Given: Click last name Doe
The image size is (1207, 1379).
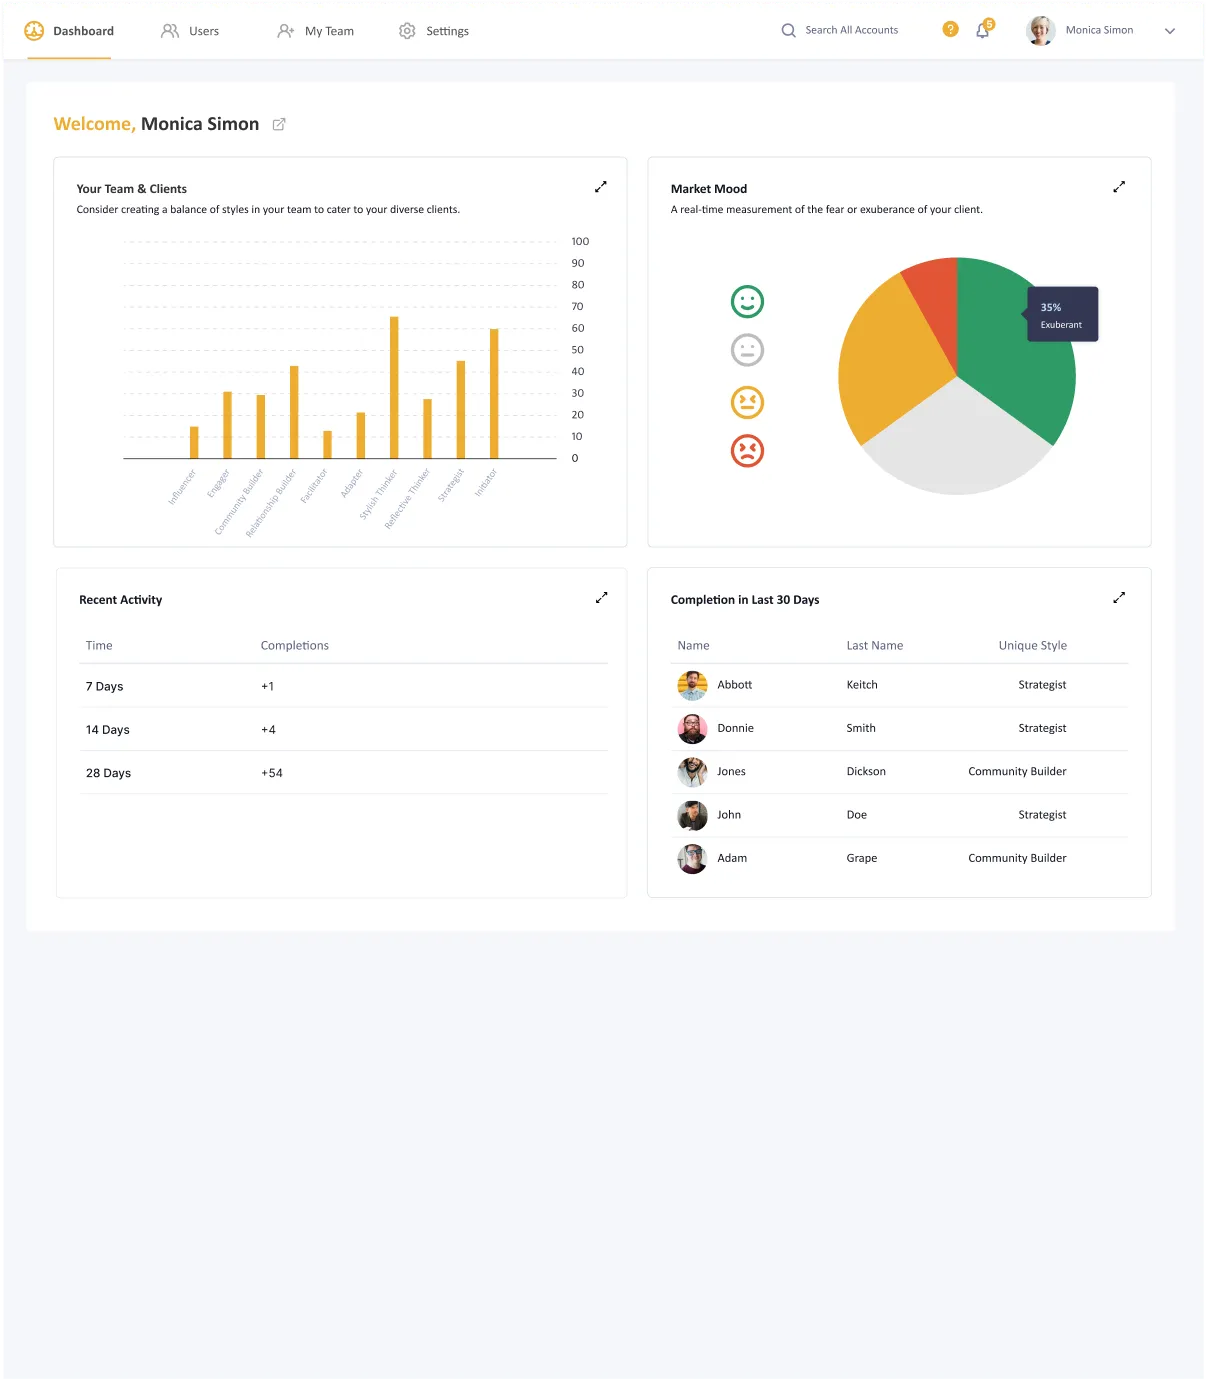Looking at the screenshot, I should click(857, 815).
